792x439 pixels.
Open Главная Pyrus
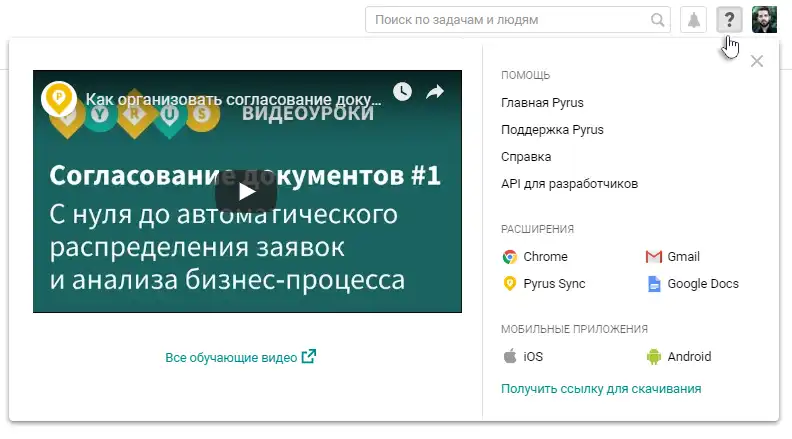[x=542, y=103]
